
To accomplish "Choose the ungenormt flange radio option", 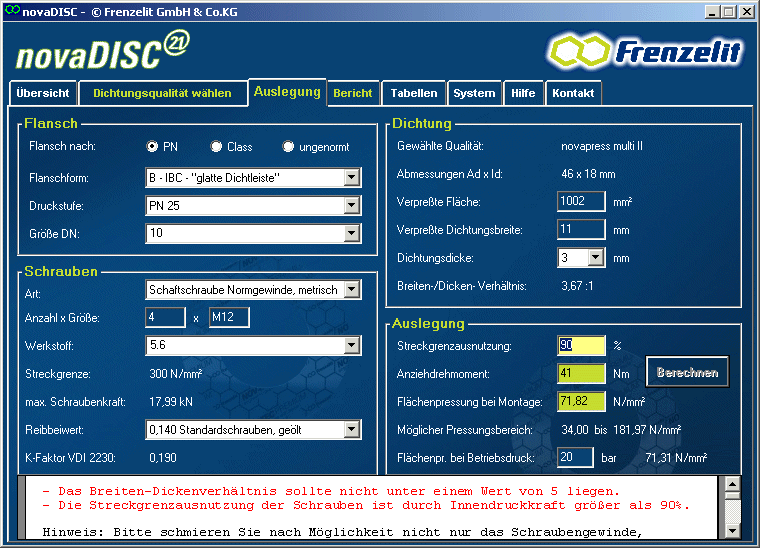I will pyautogui.click(x=289, y=147).
